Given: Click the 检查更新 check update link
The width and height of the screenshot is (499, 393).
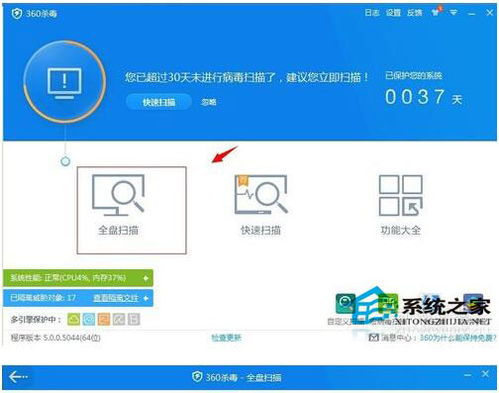Looking at the screenshot, I should [x=226, y=338].
